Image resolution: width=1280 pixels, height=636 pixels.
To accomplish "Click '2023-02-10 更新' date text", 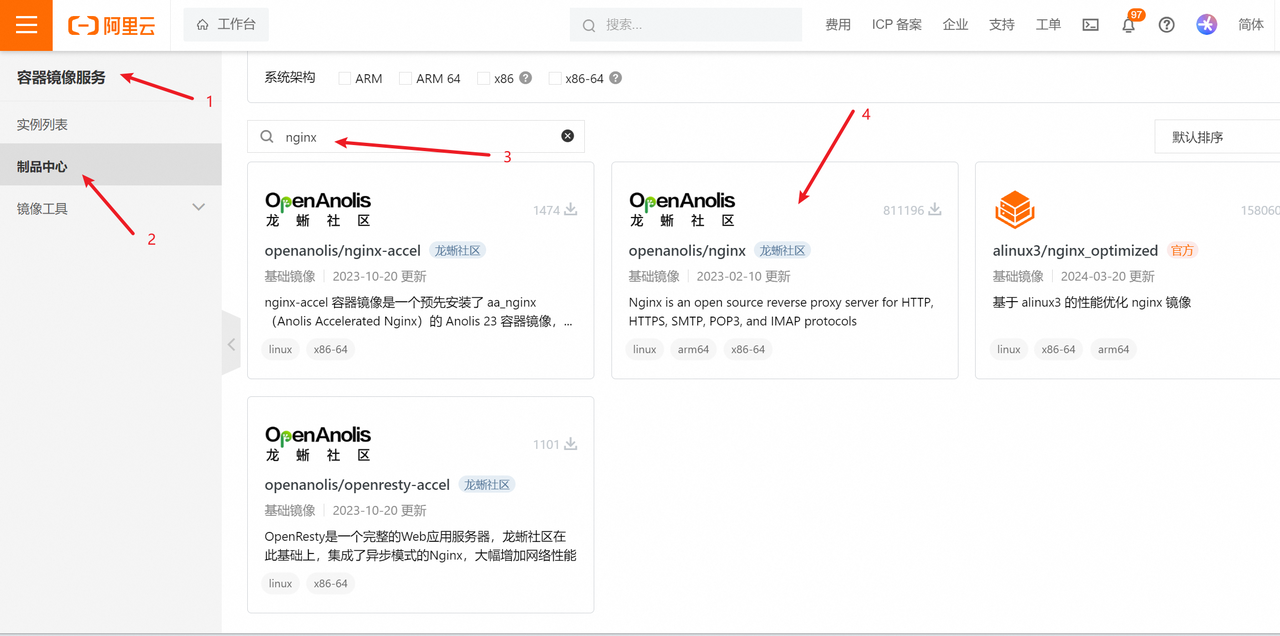I will 743,276.
